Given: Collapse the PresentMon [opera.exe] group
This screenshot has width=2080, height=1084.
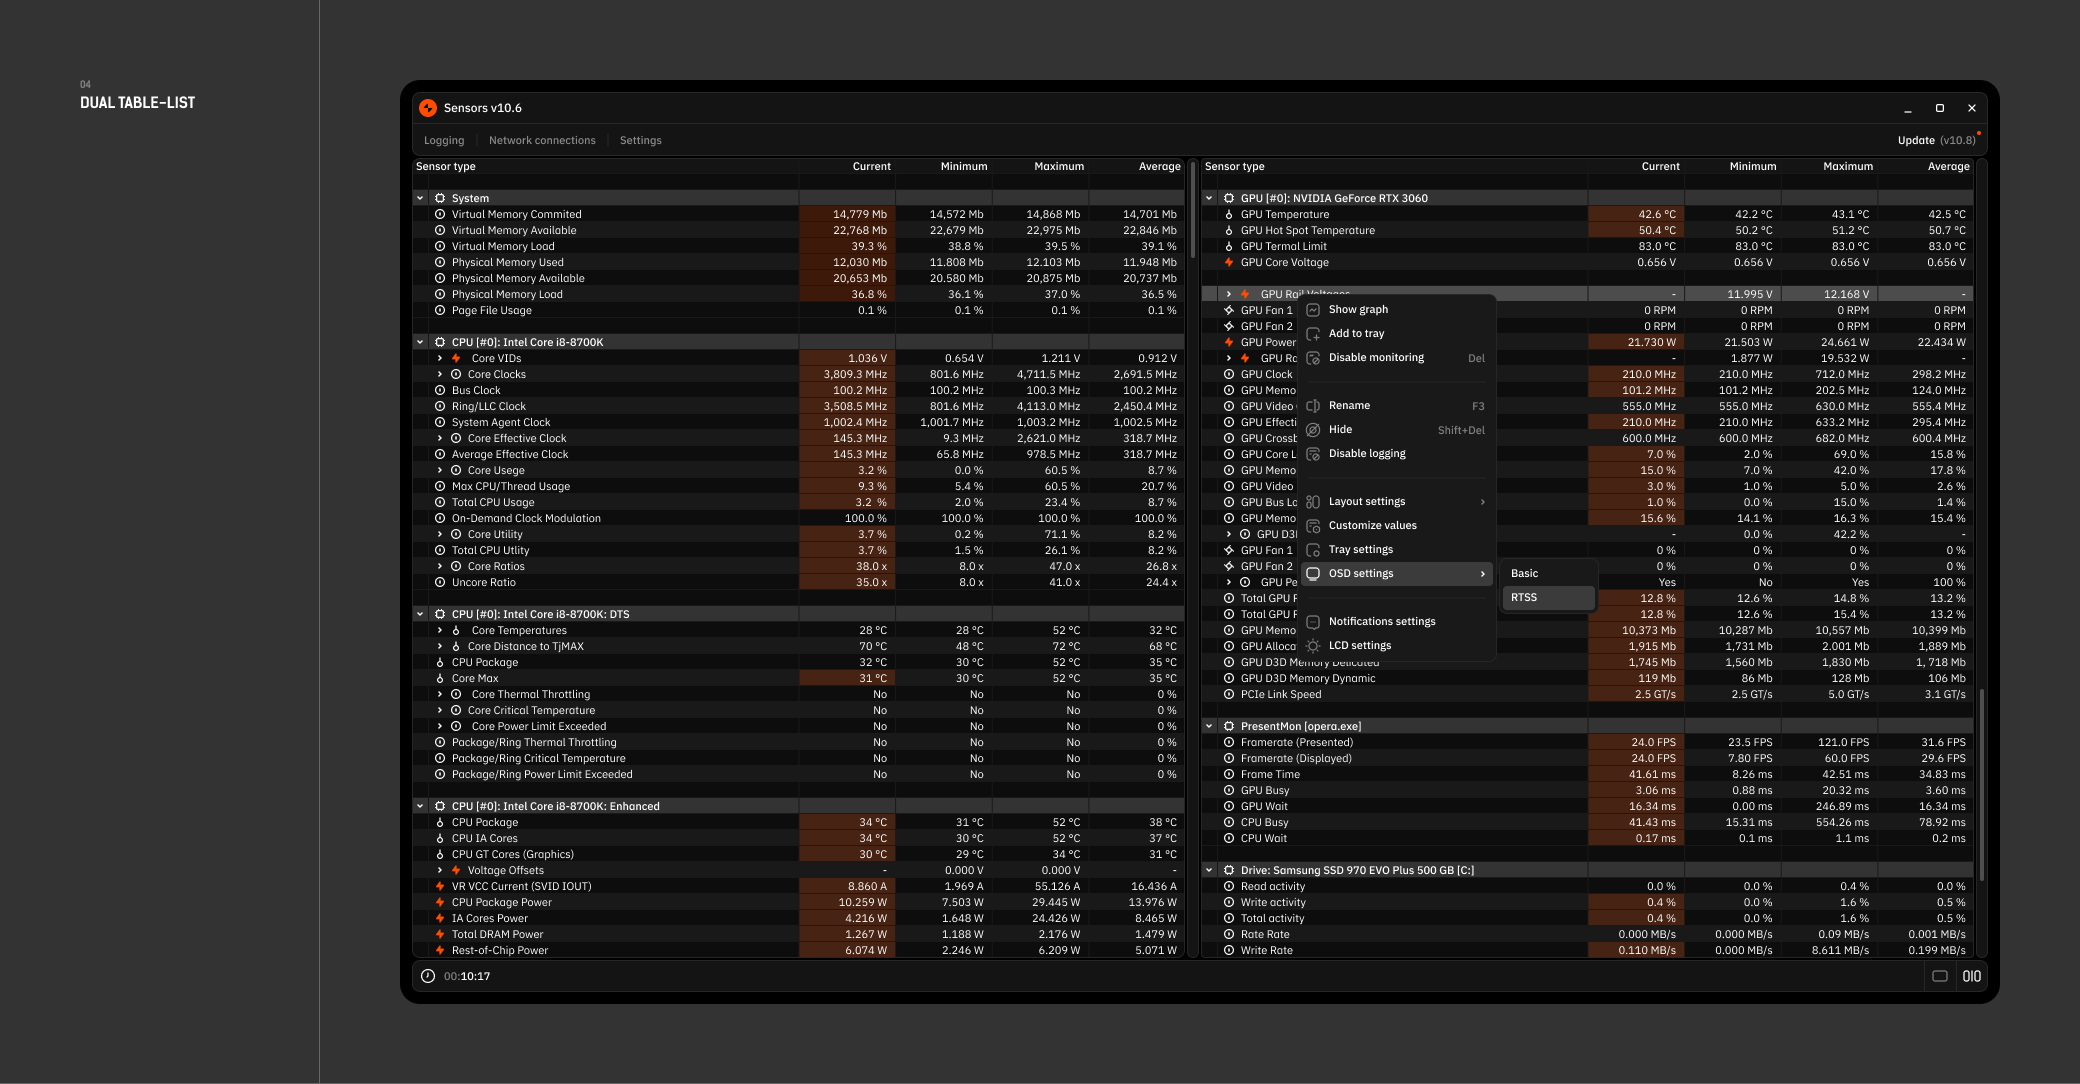Looking at the screenshot, I should pyautogui.click(x=1209, y=726).
